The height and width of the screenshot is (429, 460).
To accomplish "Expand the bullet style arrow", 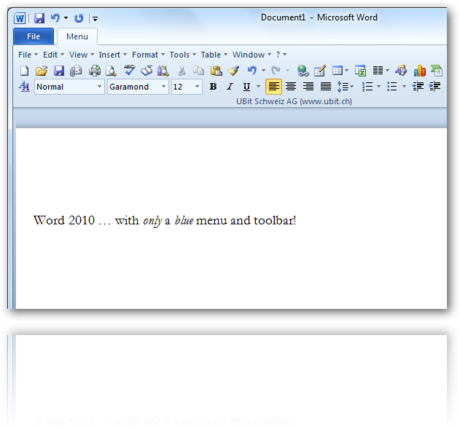I will pos(404,87).
